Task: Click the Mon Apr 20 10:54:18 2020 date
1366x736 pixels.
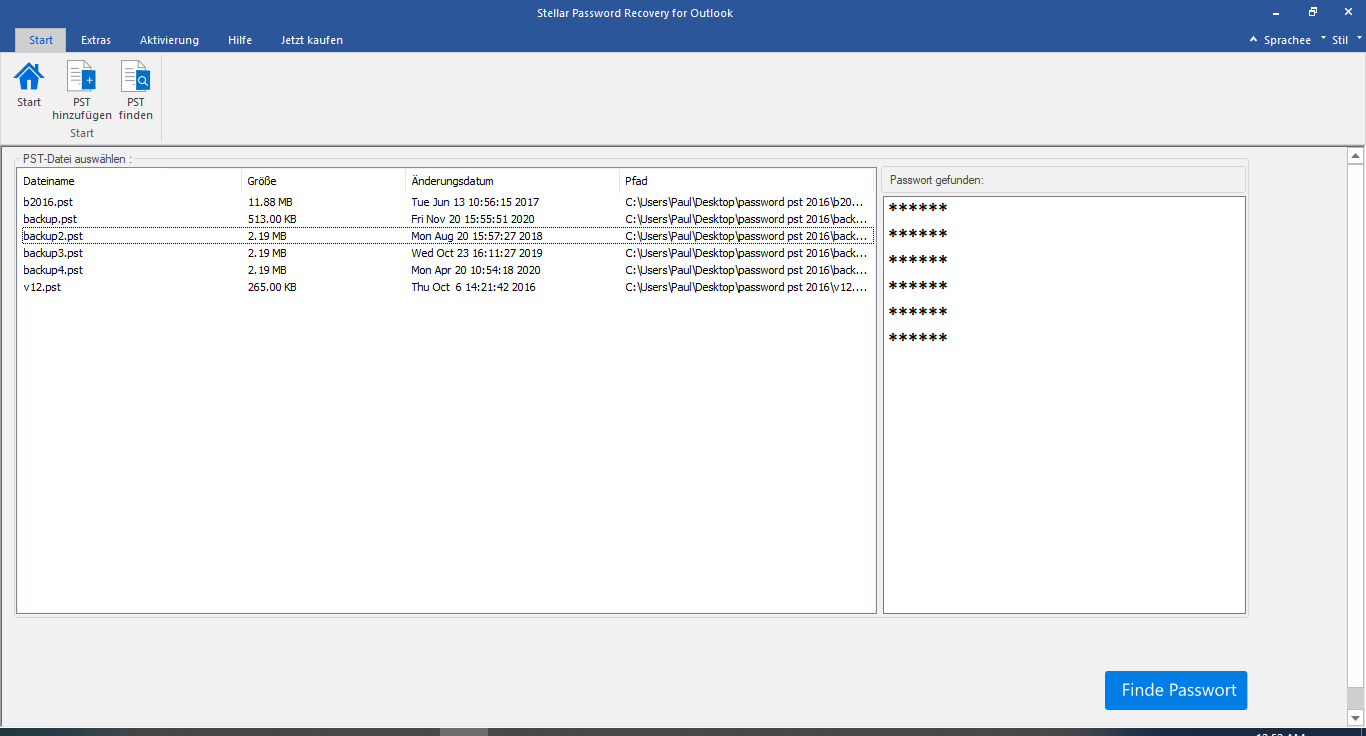Action: [x=476, y=270]
